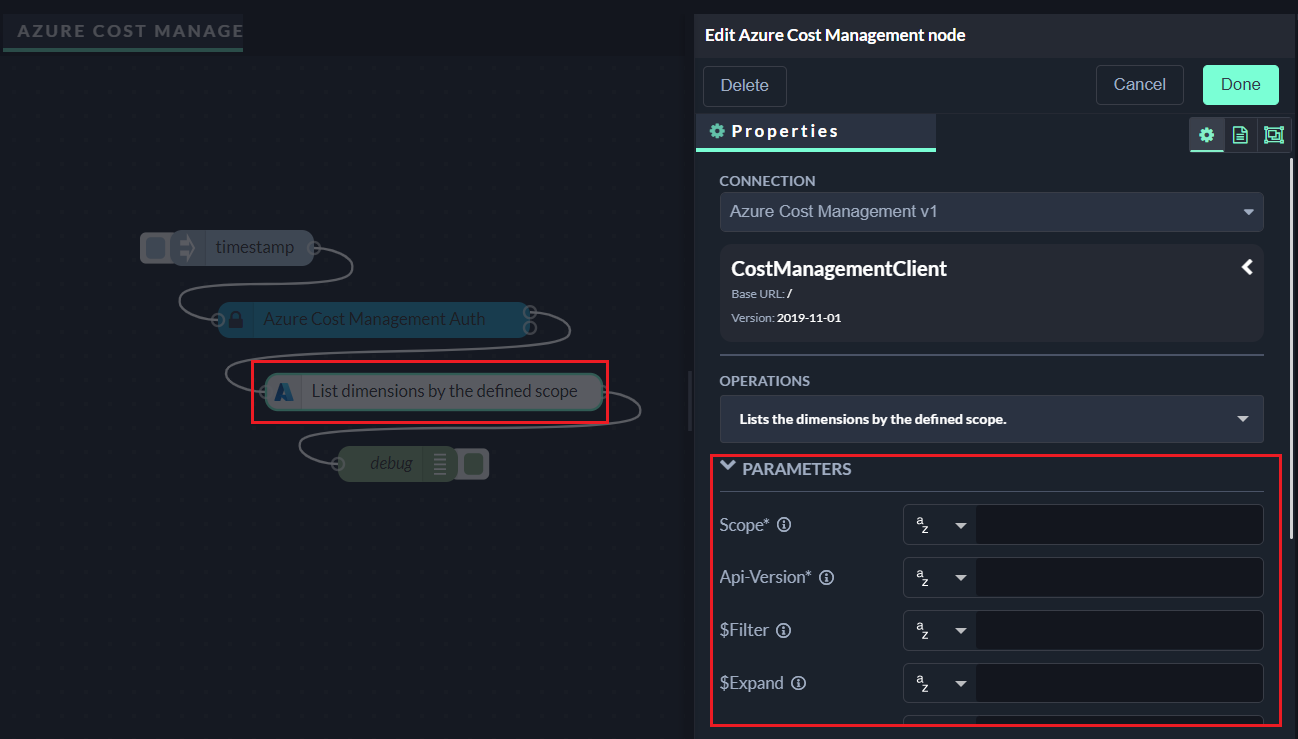Click info icon next to Api-Version
The image size is (1298, 739).
(827, 577)
